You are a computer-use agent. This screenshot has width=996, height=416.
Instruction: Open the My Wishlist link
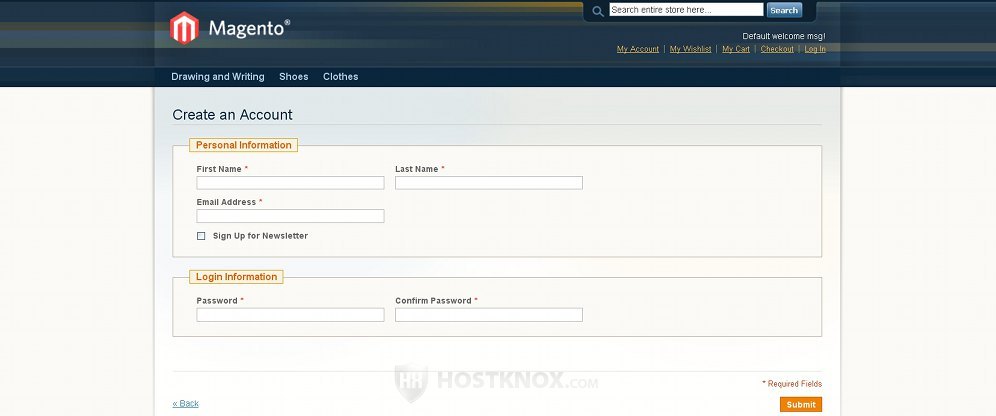690,49
